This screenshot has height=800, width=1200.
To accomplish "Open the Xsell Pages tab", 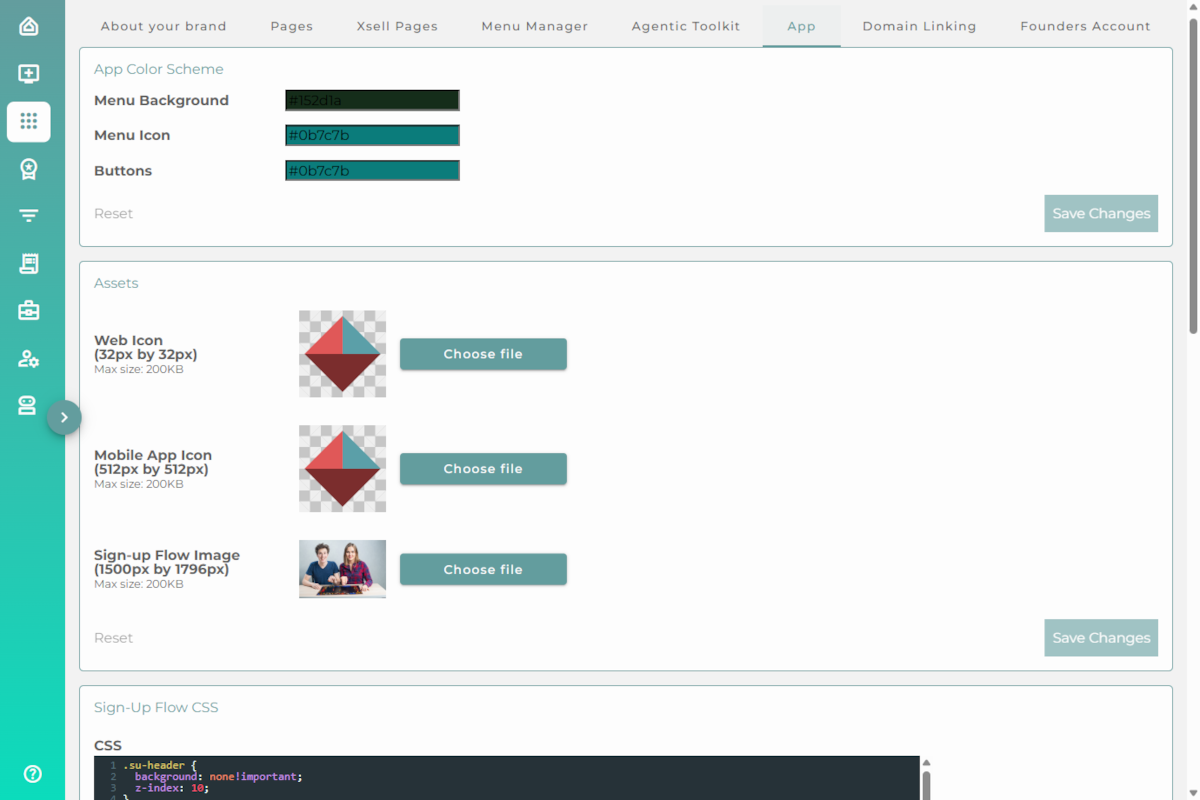I will 397,26.
